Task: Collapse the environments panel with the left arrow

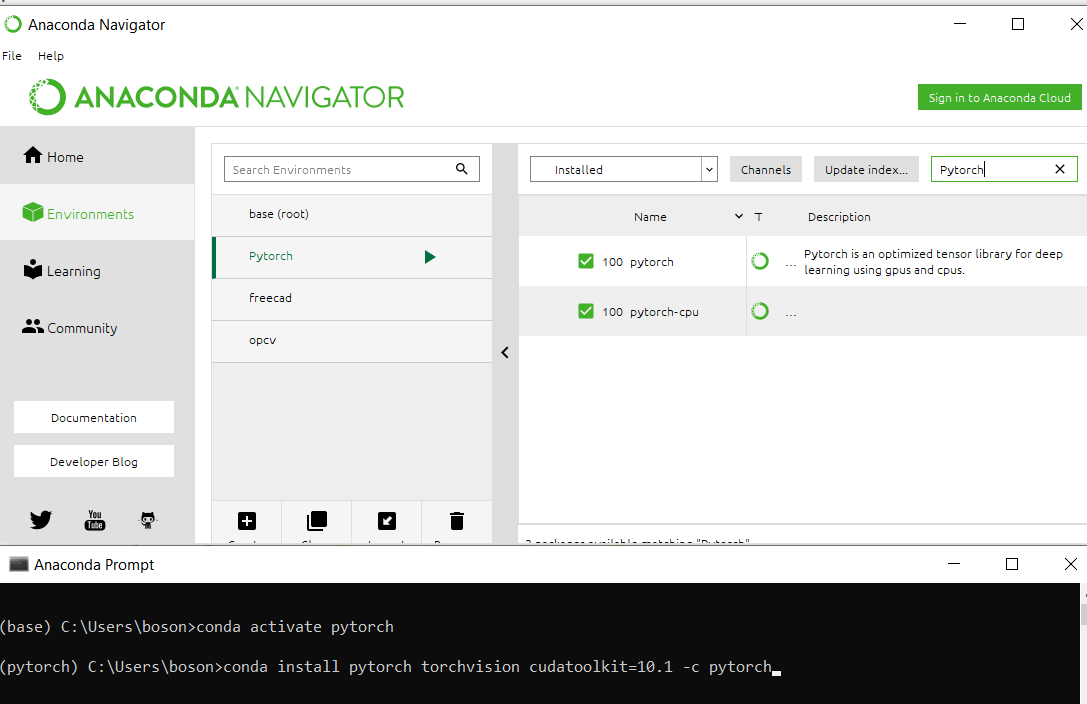Action: tap(505, 353)
